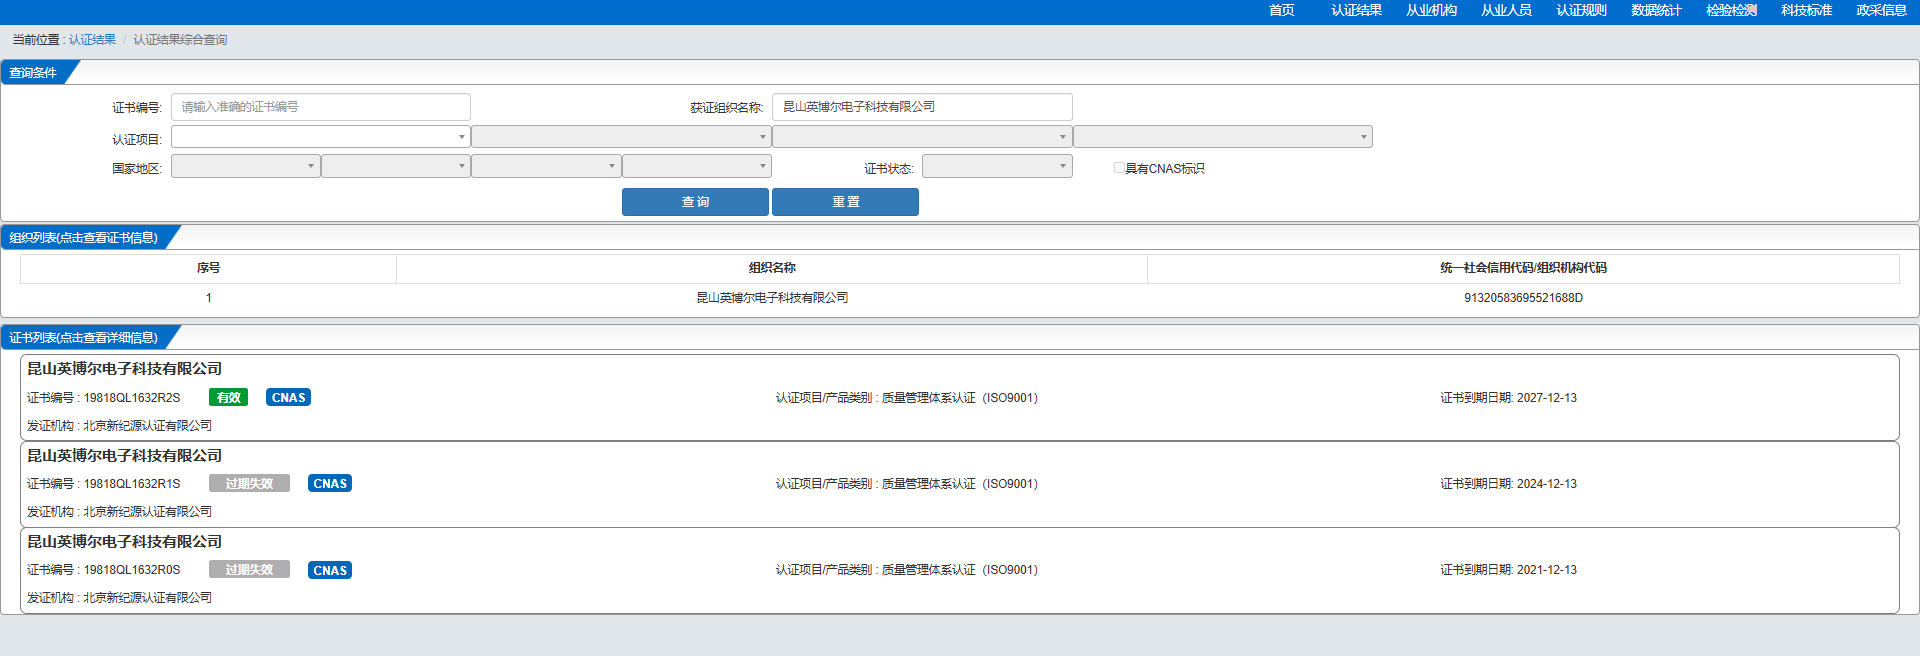Expand the 证书状态 dropdown
The height and width of the screenshot is (656, 1920).
coord(997,166)
